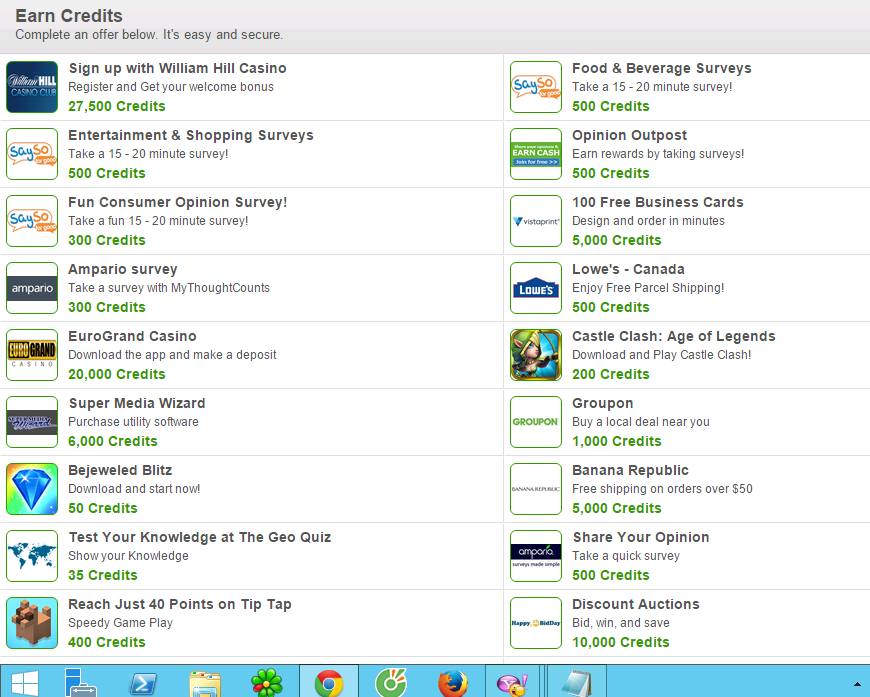
Task: Click the 20,000 Credits reward text
Action: click(117, 374)
